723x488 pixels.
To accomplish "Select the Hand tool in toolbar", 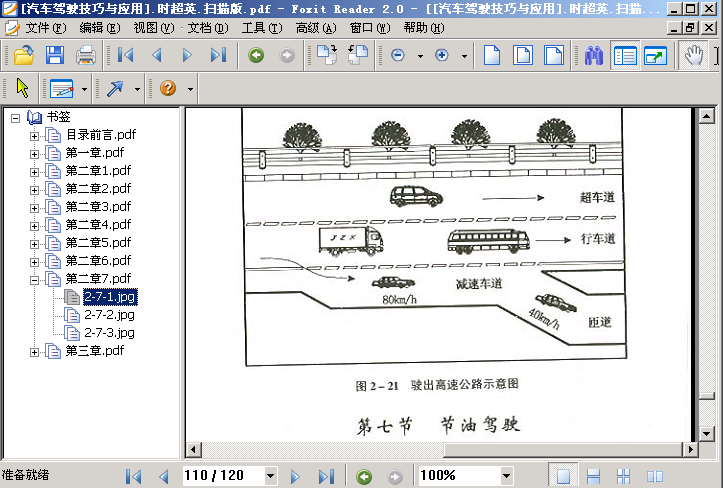I will point(694,56).
